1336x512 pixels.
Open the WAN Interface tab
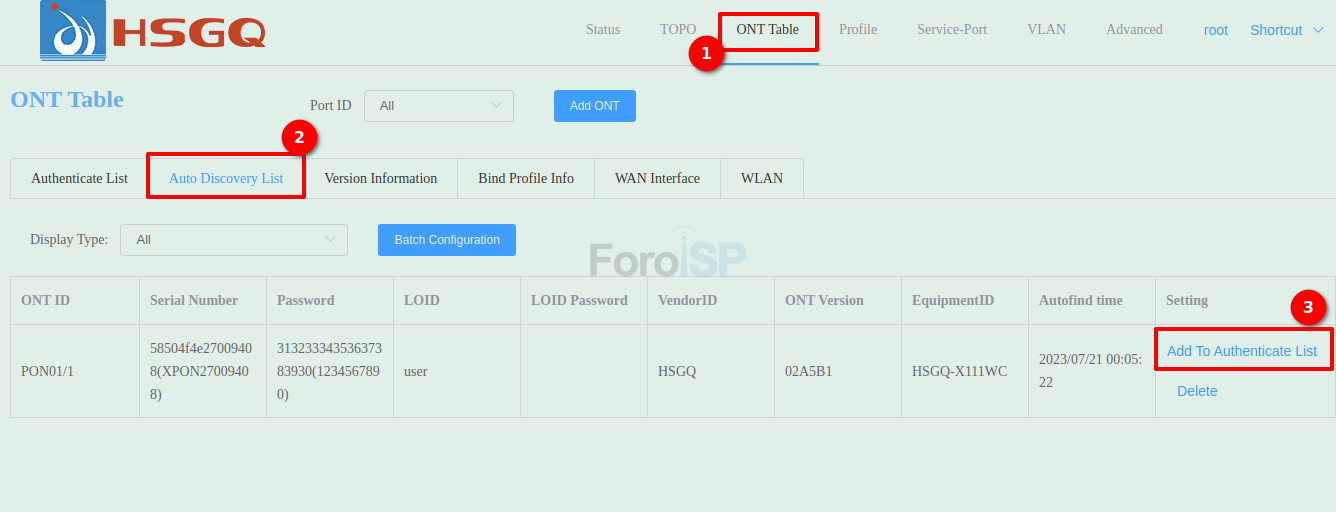656,179
